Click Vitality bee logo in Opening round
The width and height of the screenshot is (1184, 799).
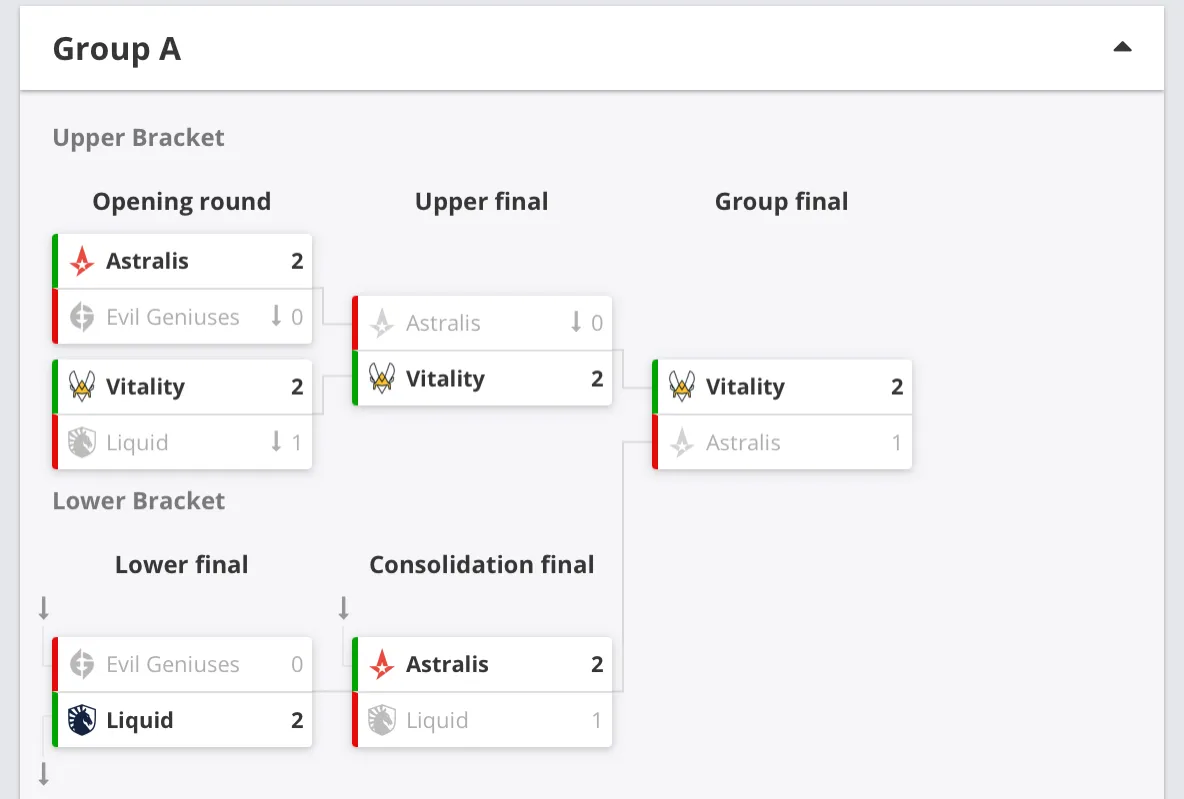click(x=82, y=386)
